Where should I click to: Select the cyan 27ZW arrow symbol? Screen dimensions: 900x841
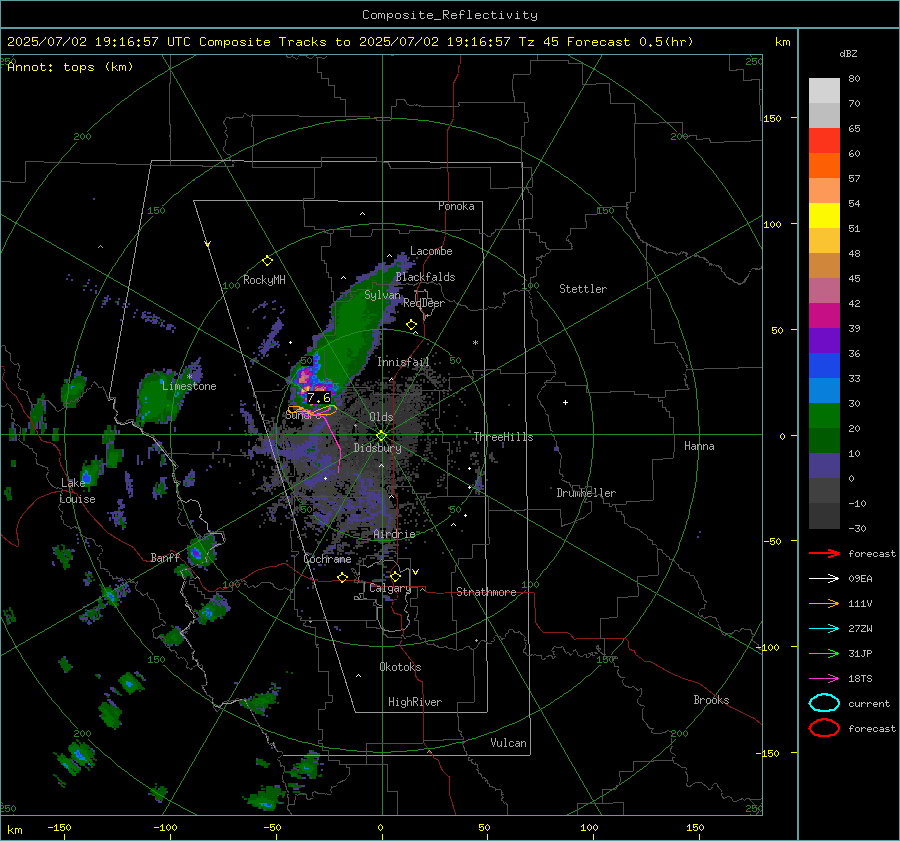(824, 629)
